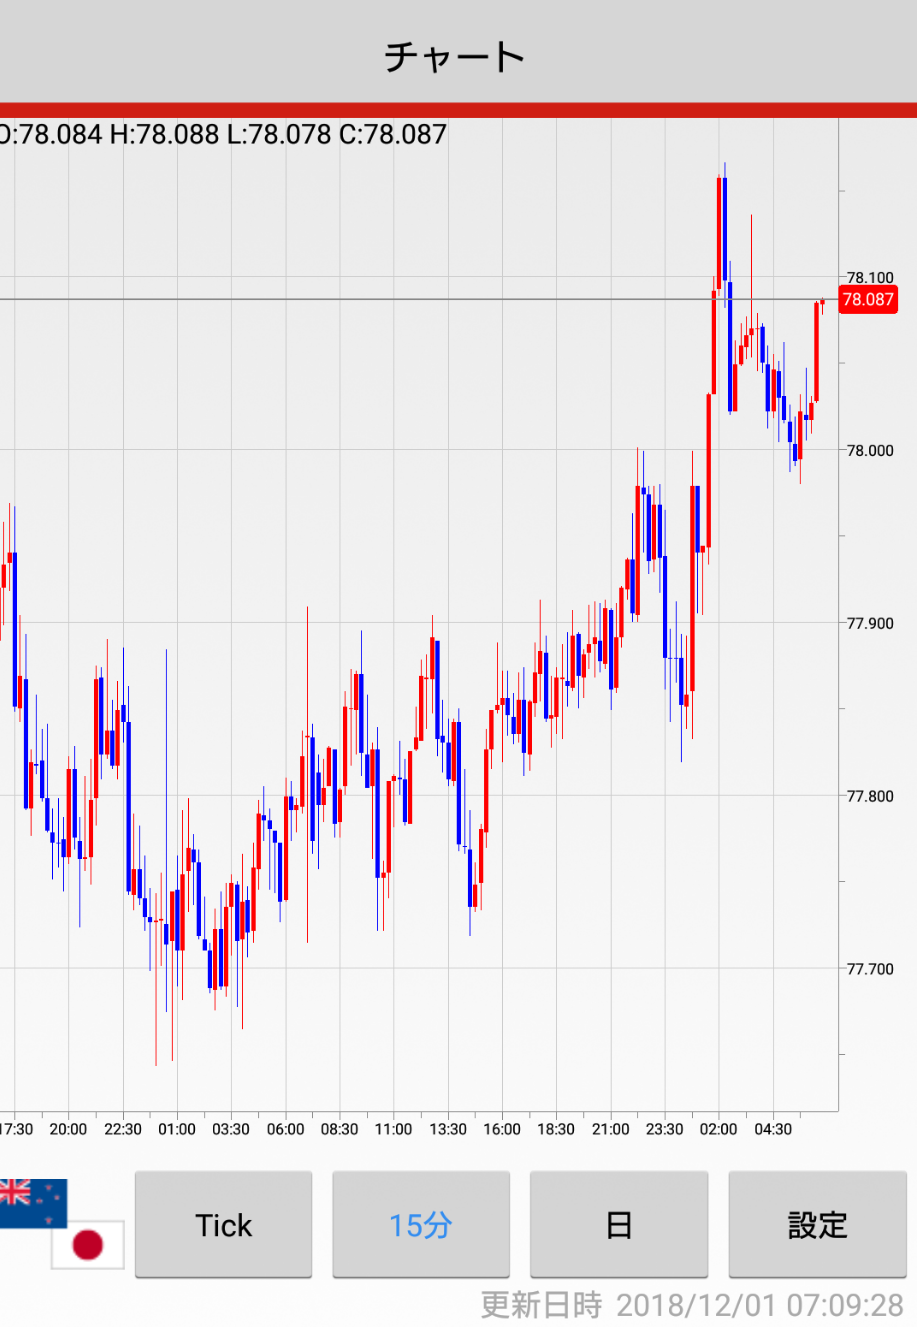
Task: Tap the 77.800 price axis label
Action: pyautogui.click(x=869, y=796)
